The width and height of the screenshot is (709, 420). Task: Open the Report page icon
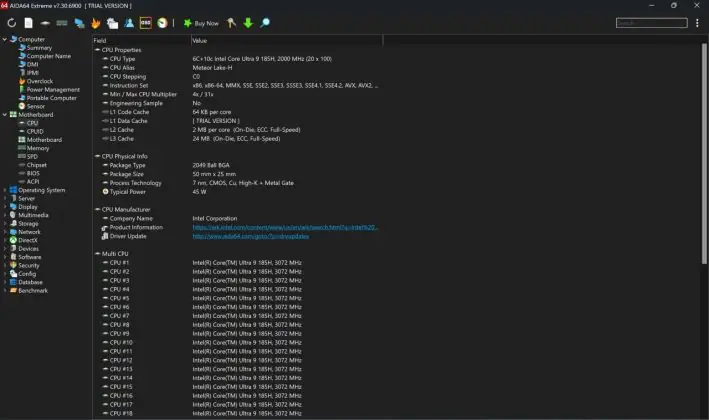(x=28, y=23)
